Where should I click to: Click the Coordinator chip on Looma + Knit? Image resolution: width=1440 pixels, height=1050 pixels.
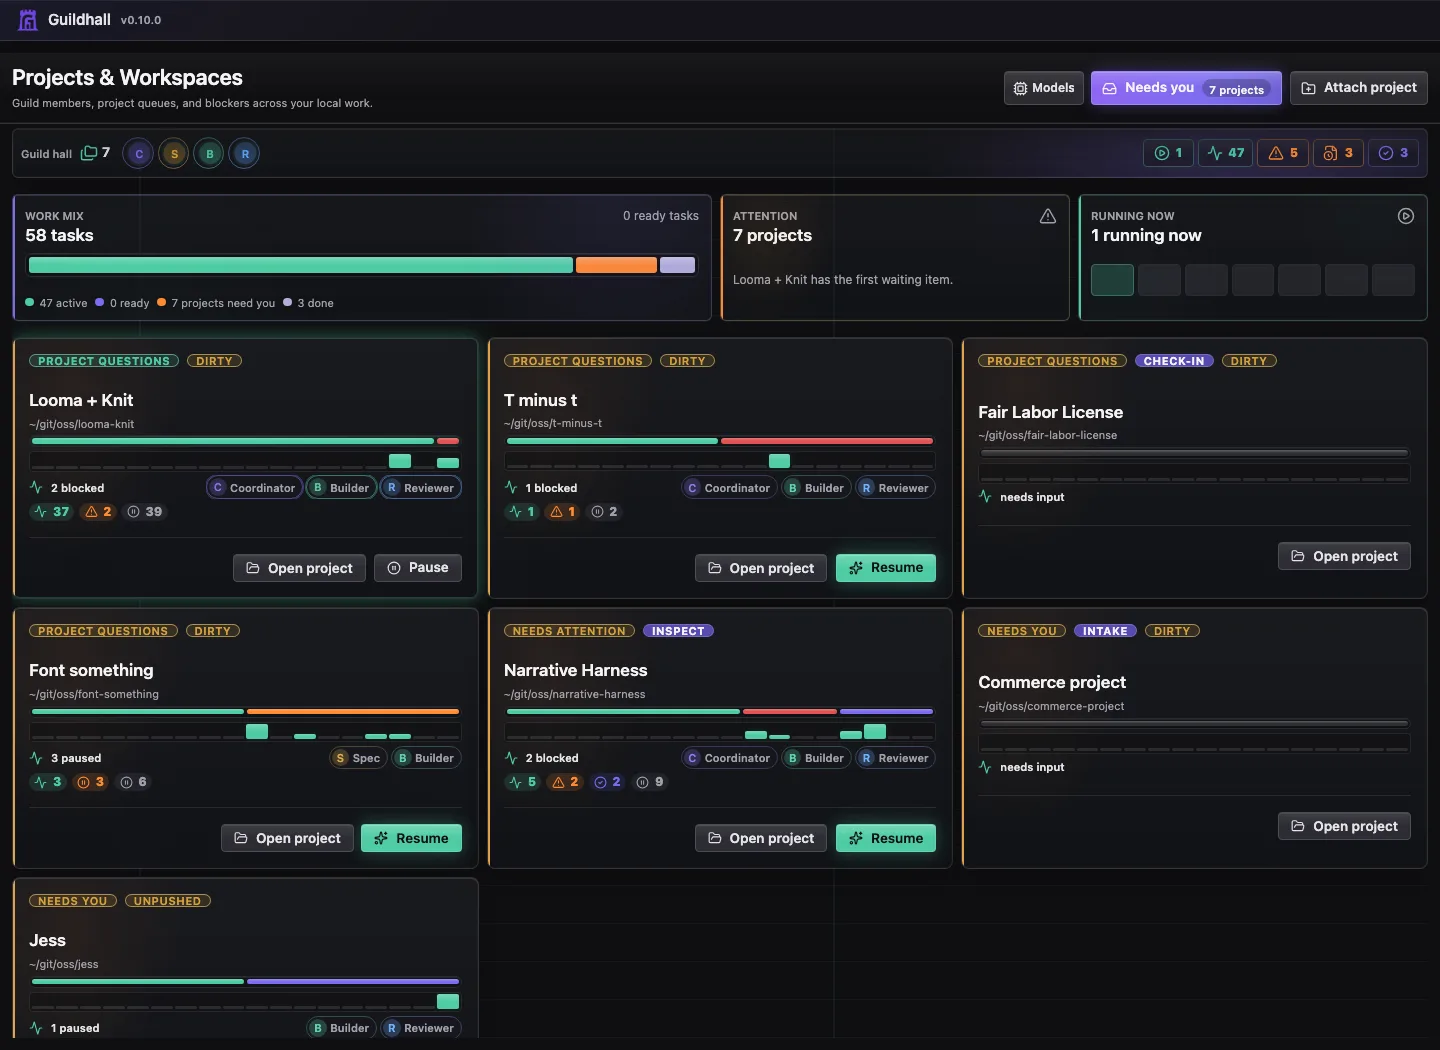[254, 488]
